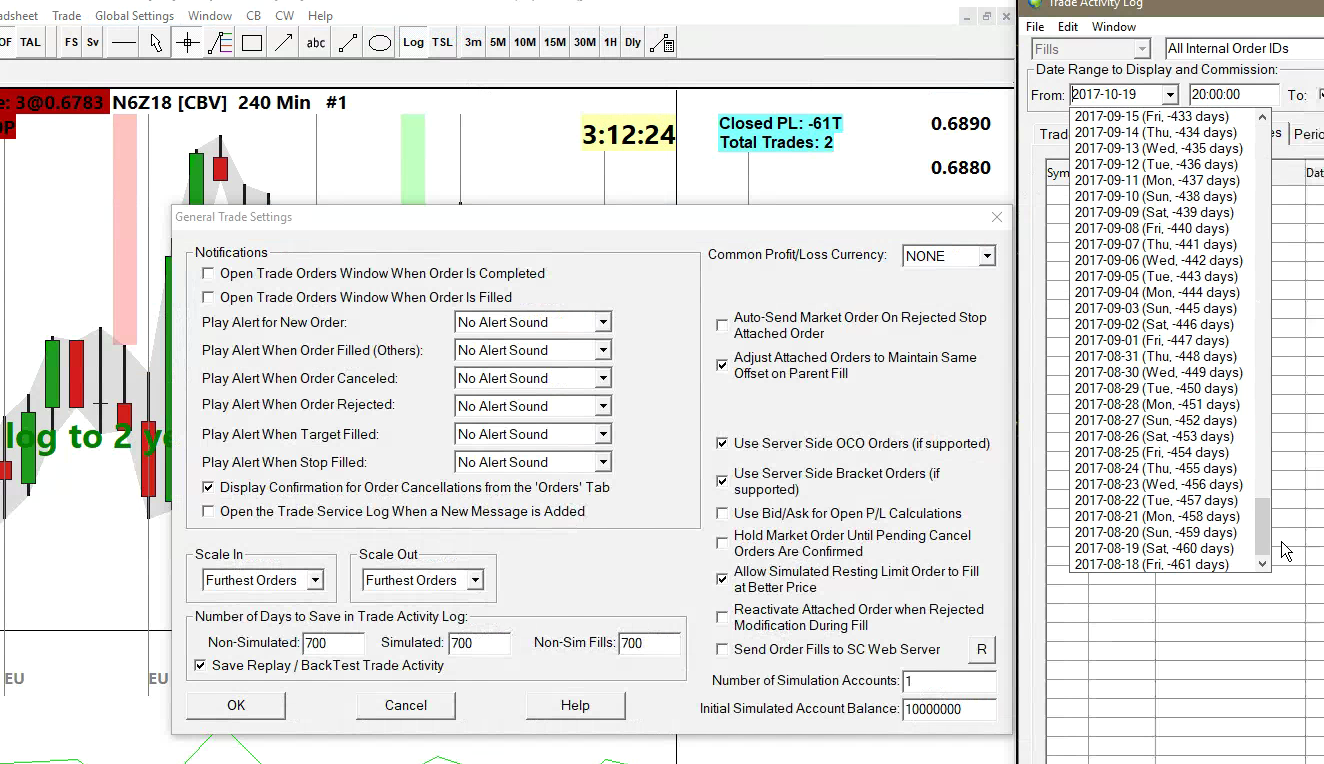
Task: Switch chart to 5M timeframe
Action: point(498,43)
